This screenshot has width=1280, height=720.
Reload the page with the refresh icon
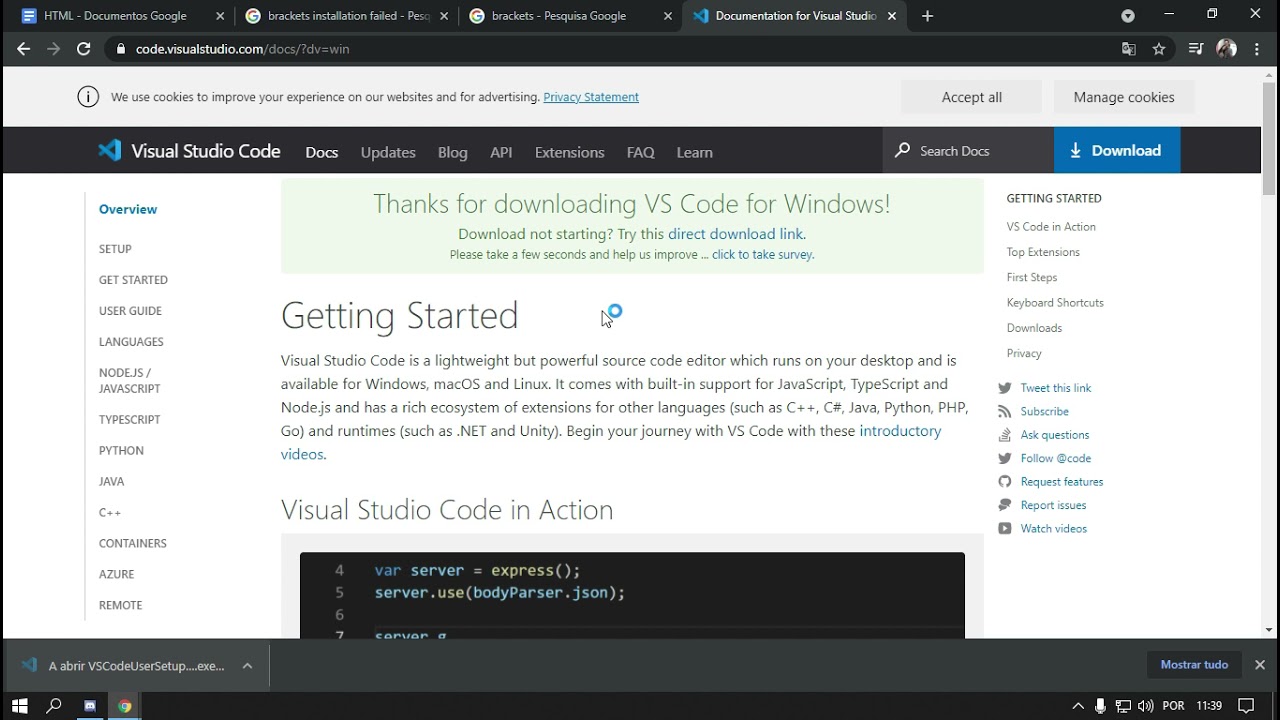(x=84, y=48)
